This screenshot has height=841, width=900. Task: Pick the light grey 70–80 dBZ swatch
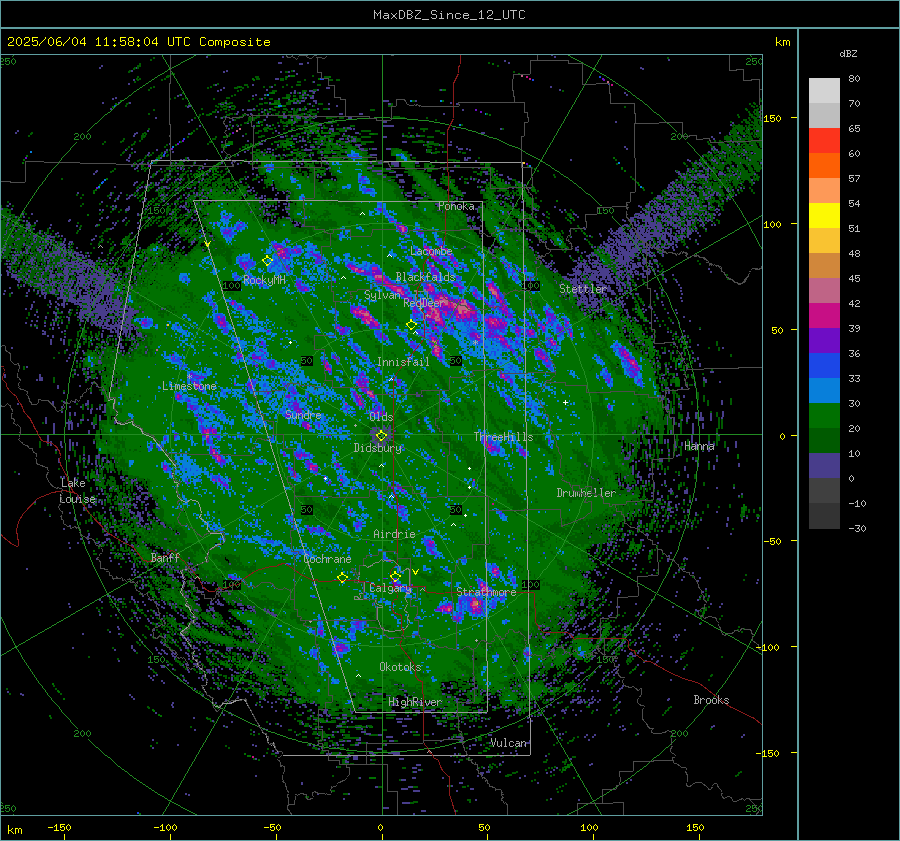click(824, 91)
